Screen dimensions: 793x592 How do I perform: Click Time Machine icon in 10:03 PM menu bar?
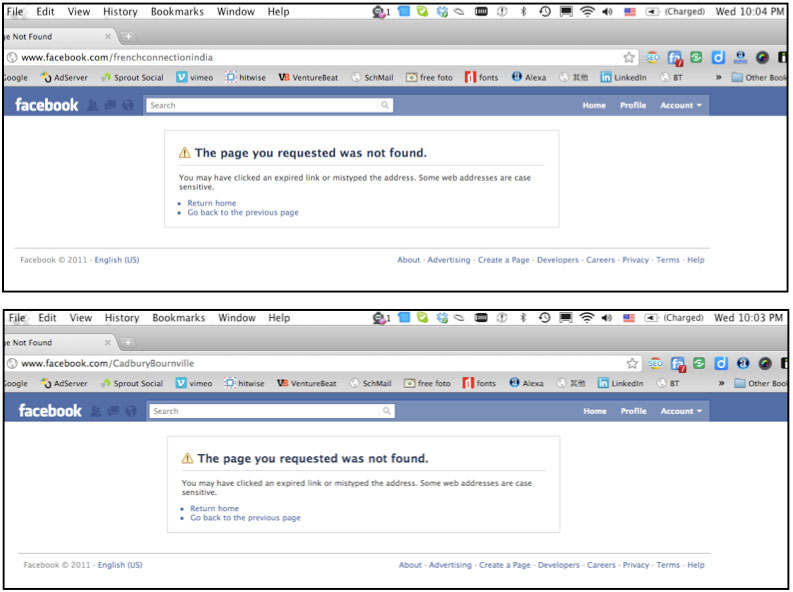(544, 318)
